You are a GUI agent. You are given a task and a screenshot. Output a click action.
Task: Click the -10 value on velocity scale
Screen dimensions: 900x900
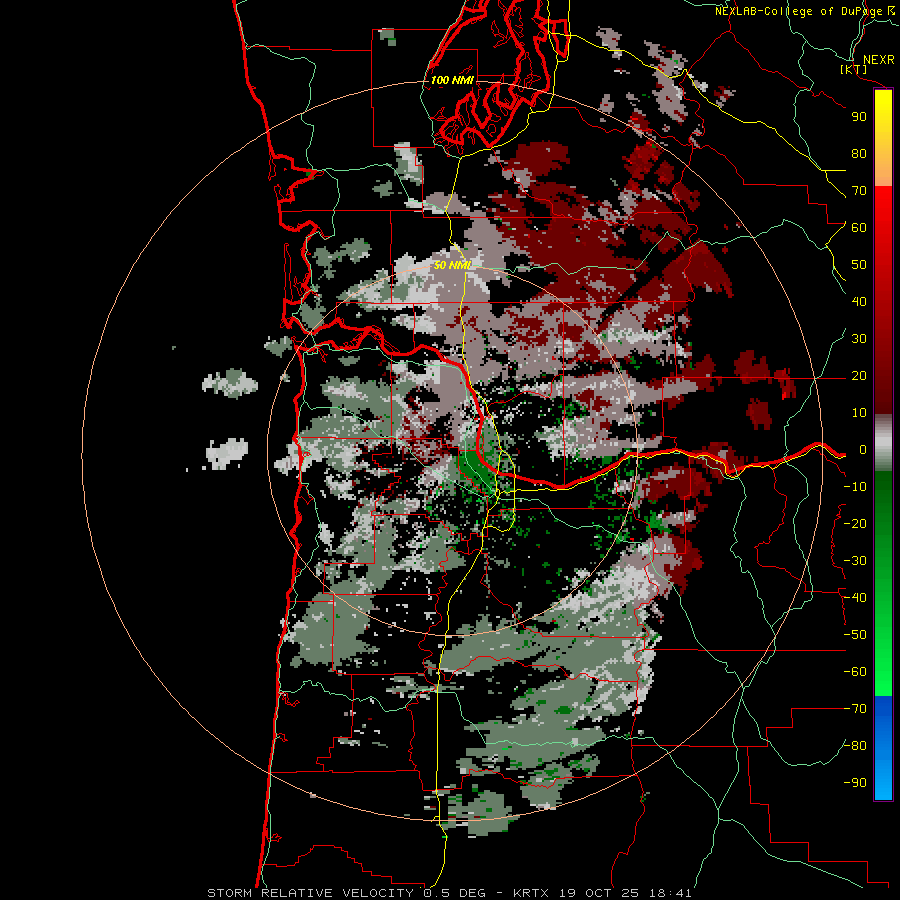click(855, 487)
